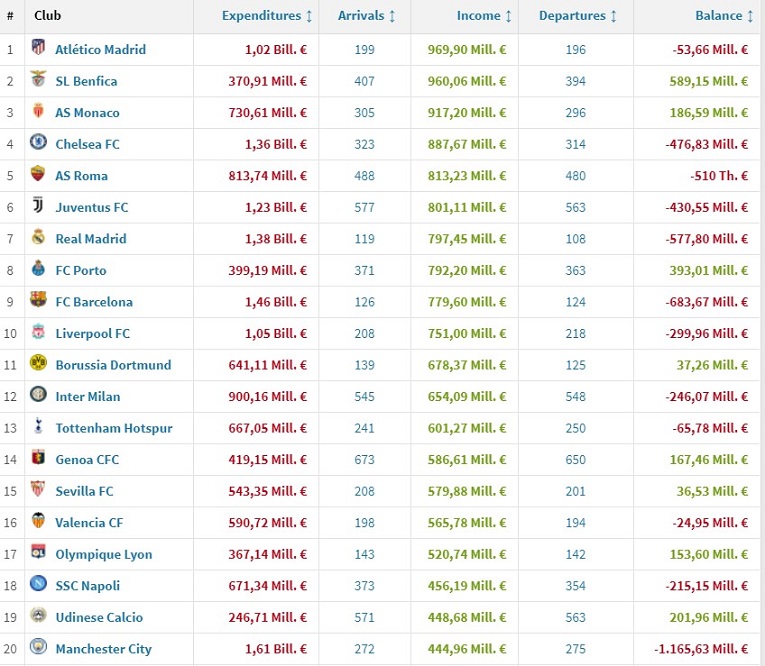Sort by Departures column header
Image resolution: width=765 pixels, height=666 pixels.
[578, 16]
